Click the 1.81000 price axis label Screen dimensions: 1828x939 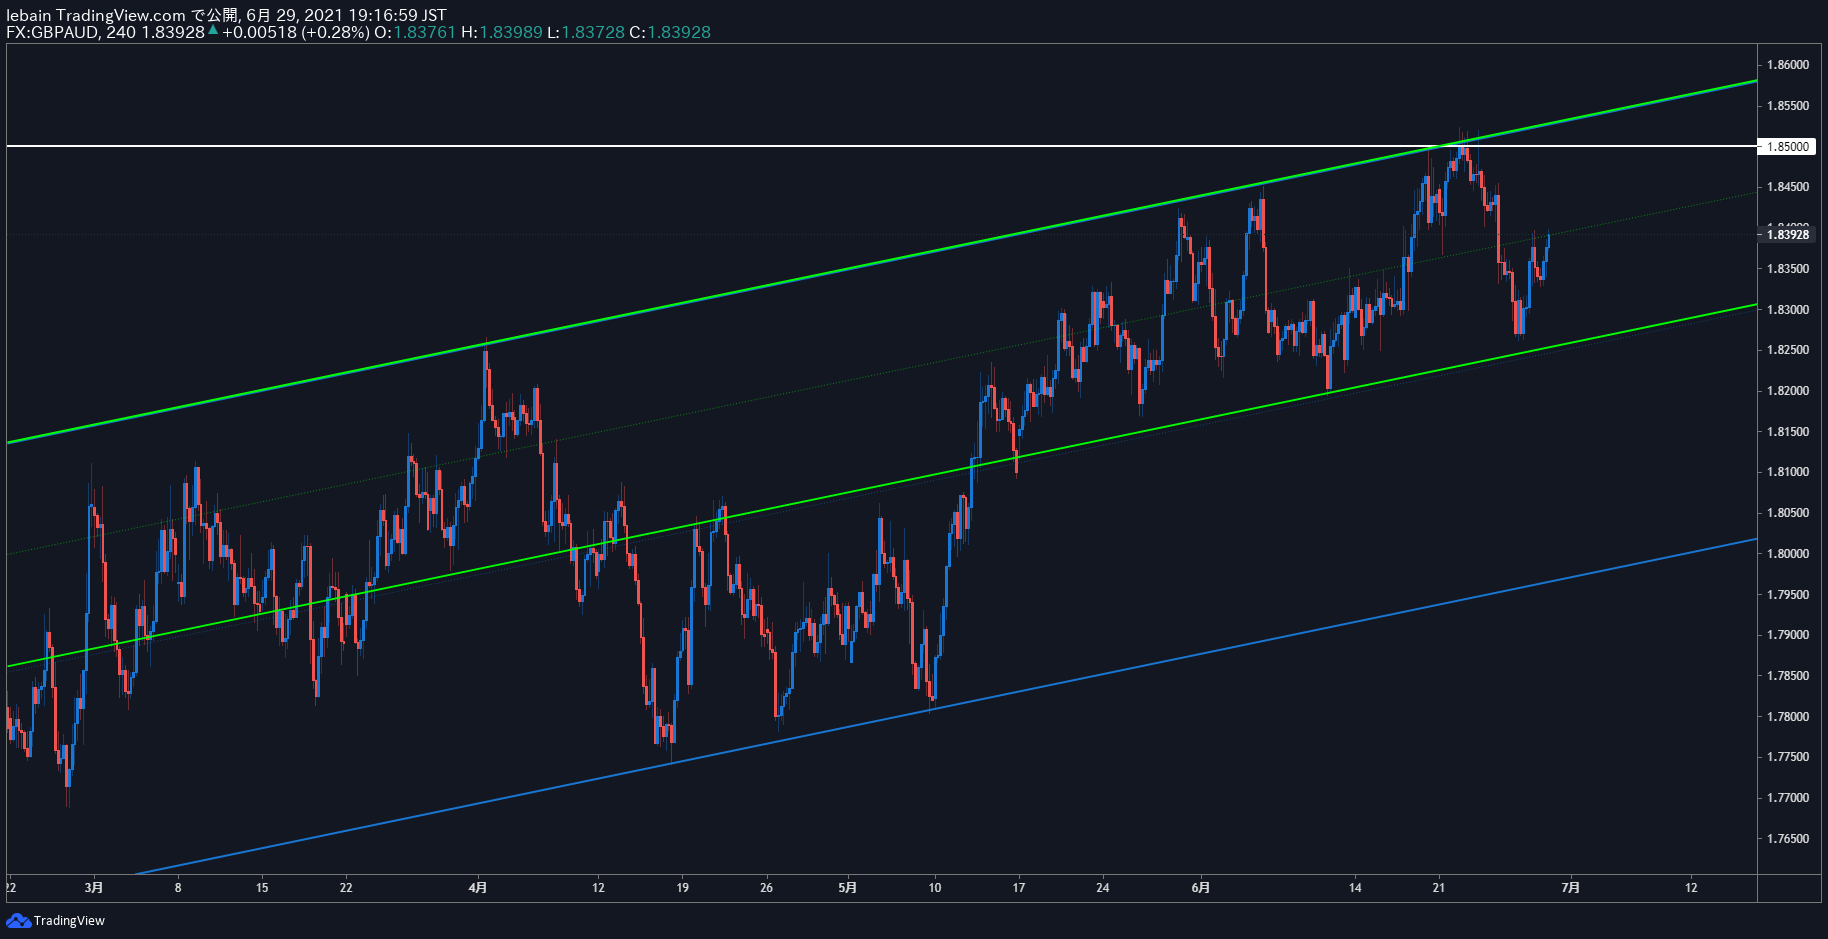pos(1788,472)
